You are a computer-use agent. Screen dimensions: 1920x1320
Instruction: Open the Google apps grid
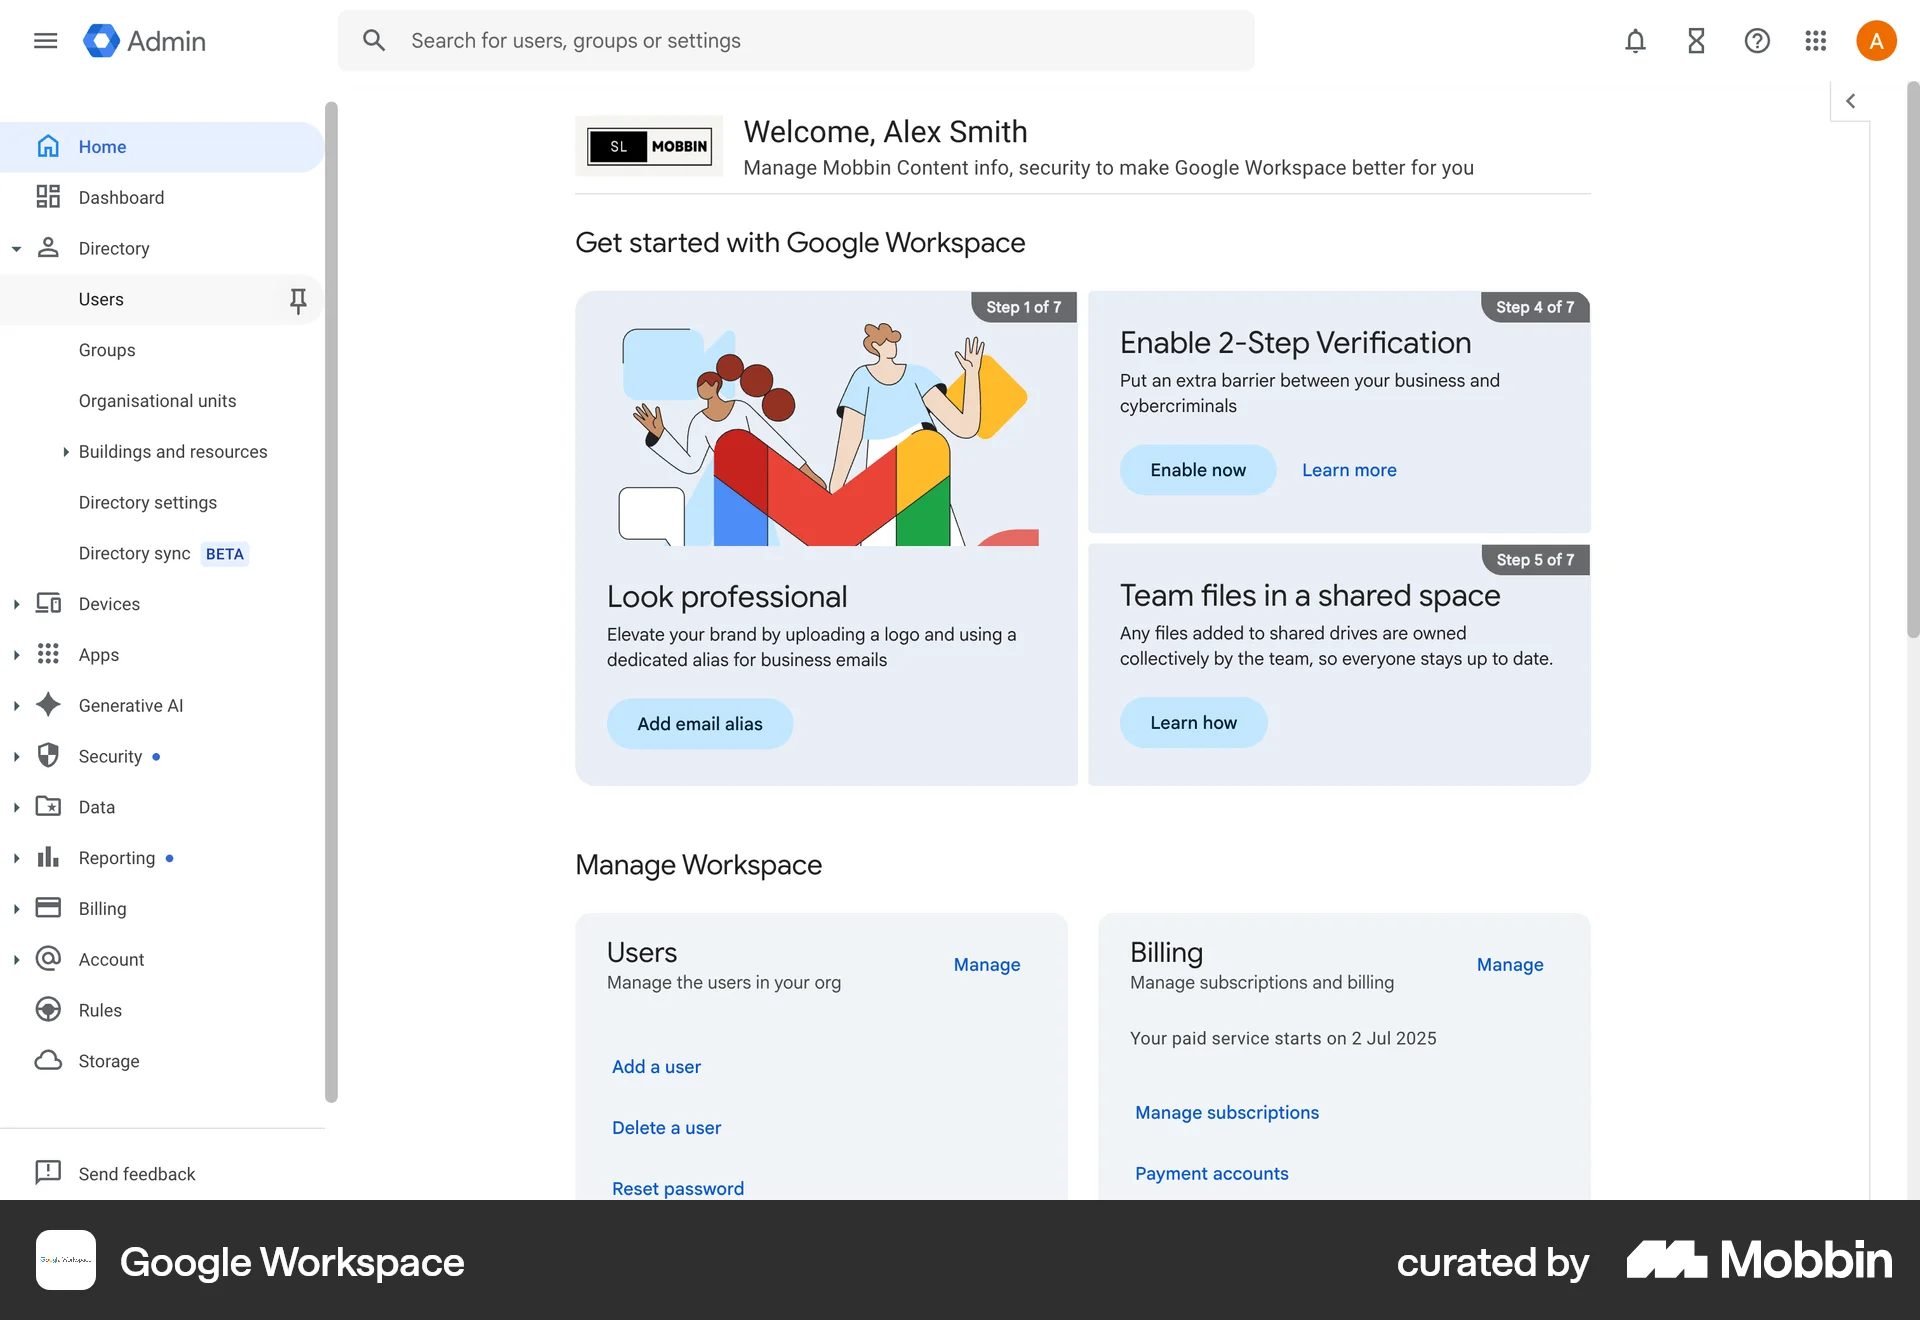tap(1816, 41)
